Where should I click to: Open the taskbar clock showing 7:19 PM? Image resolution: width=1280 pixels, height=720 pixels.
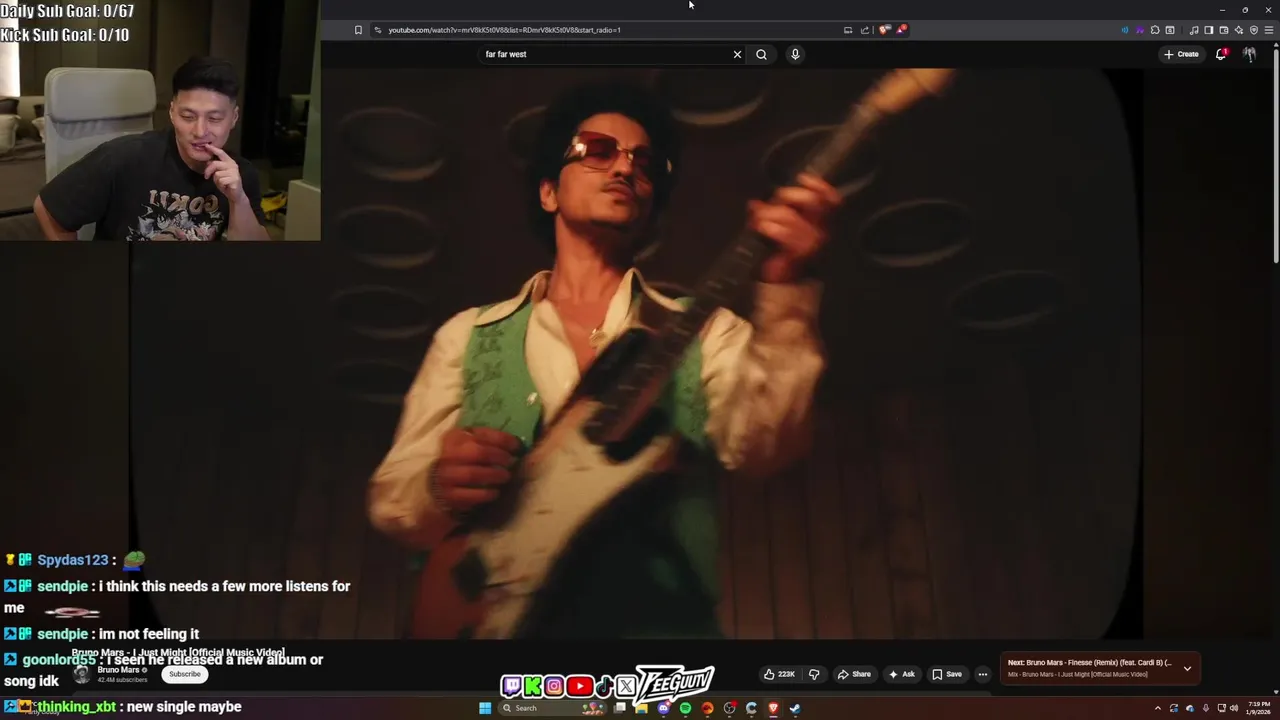coord(1258,708)
